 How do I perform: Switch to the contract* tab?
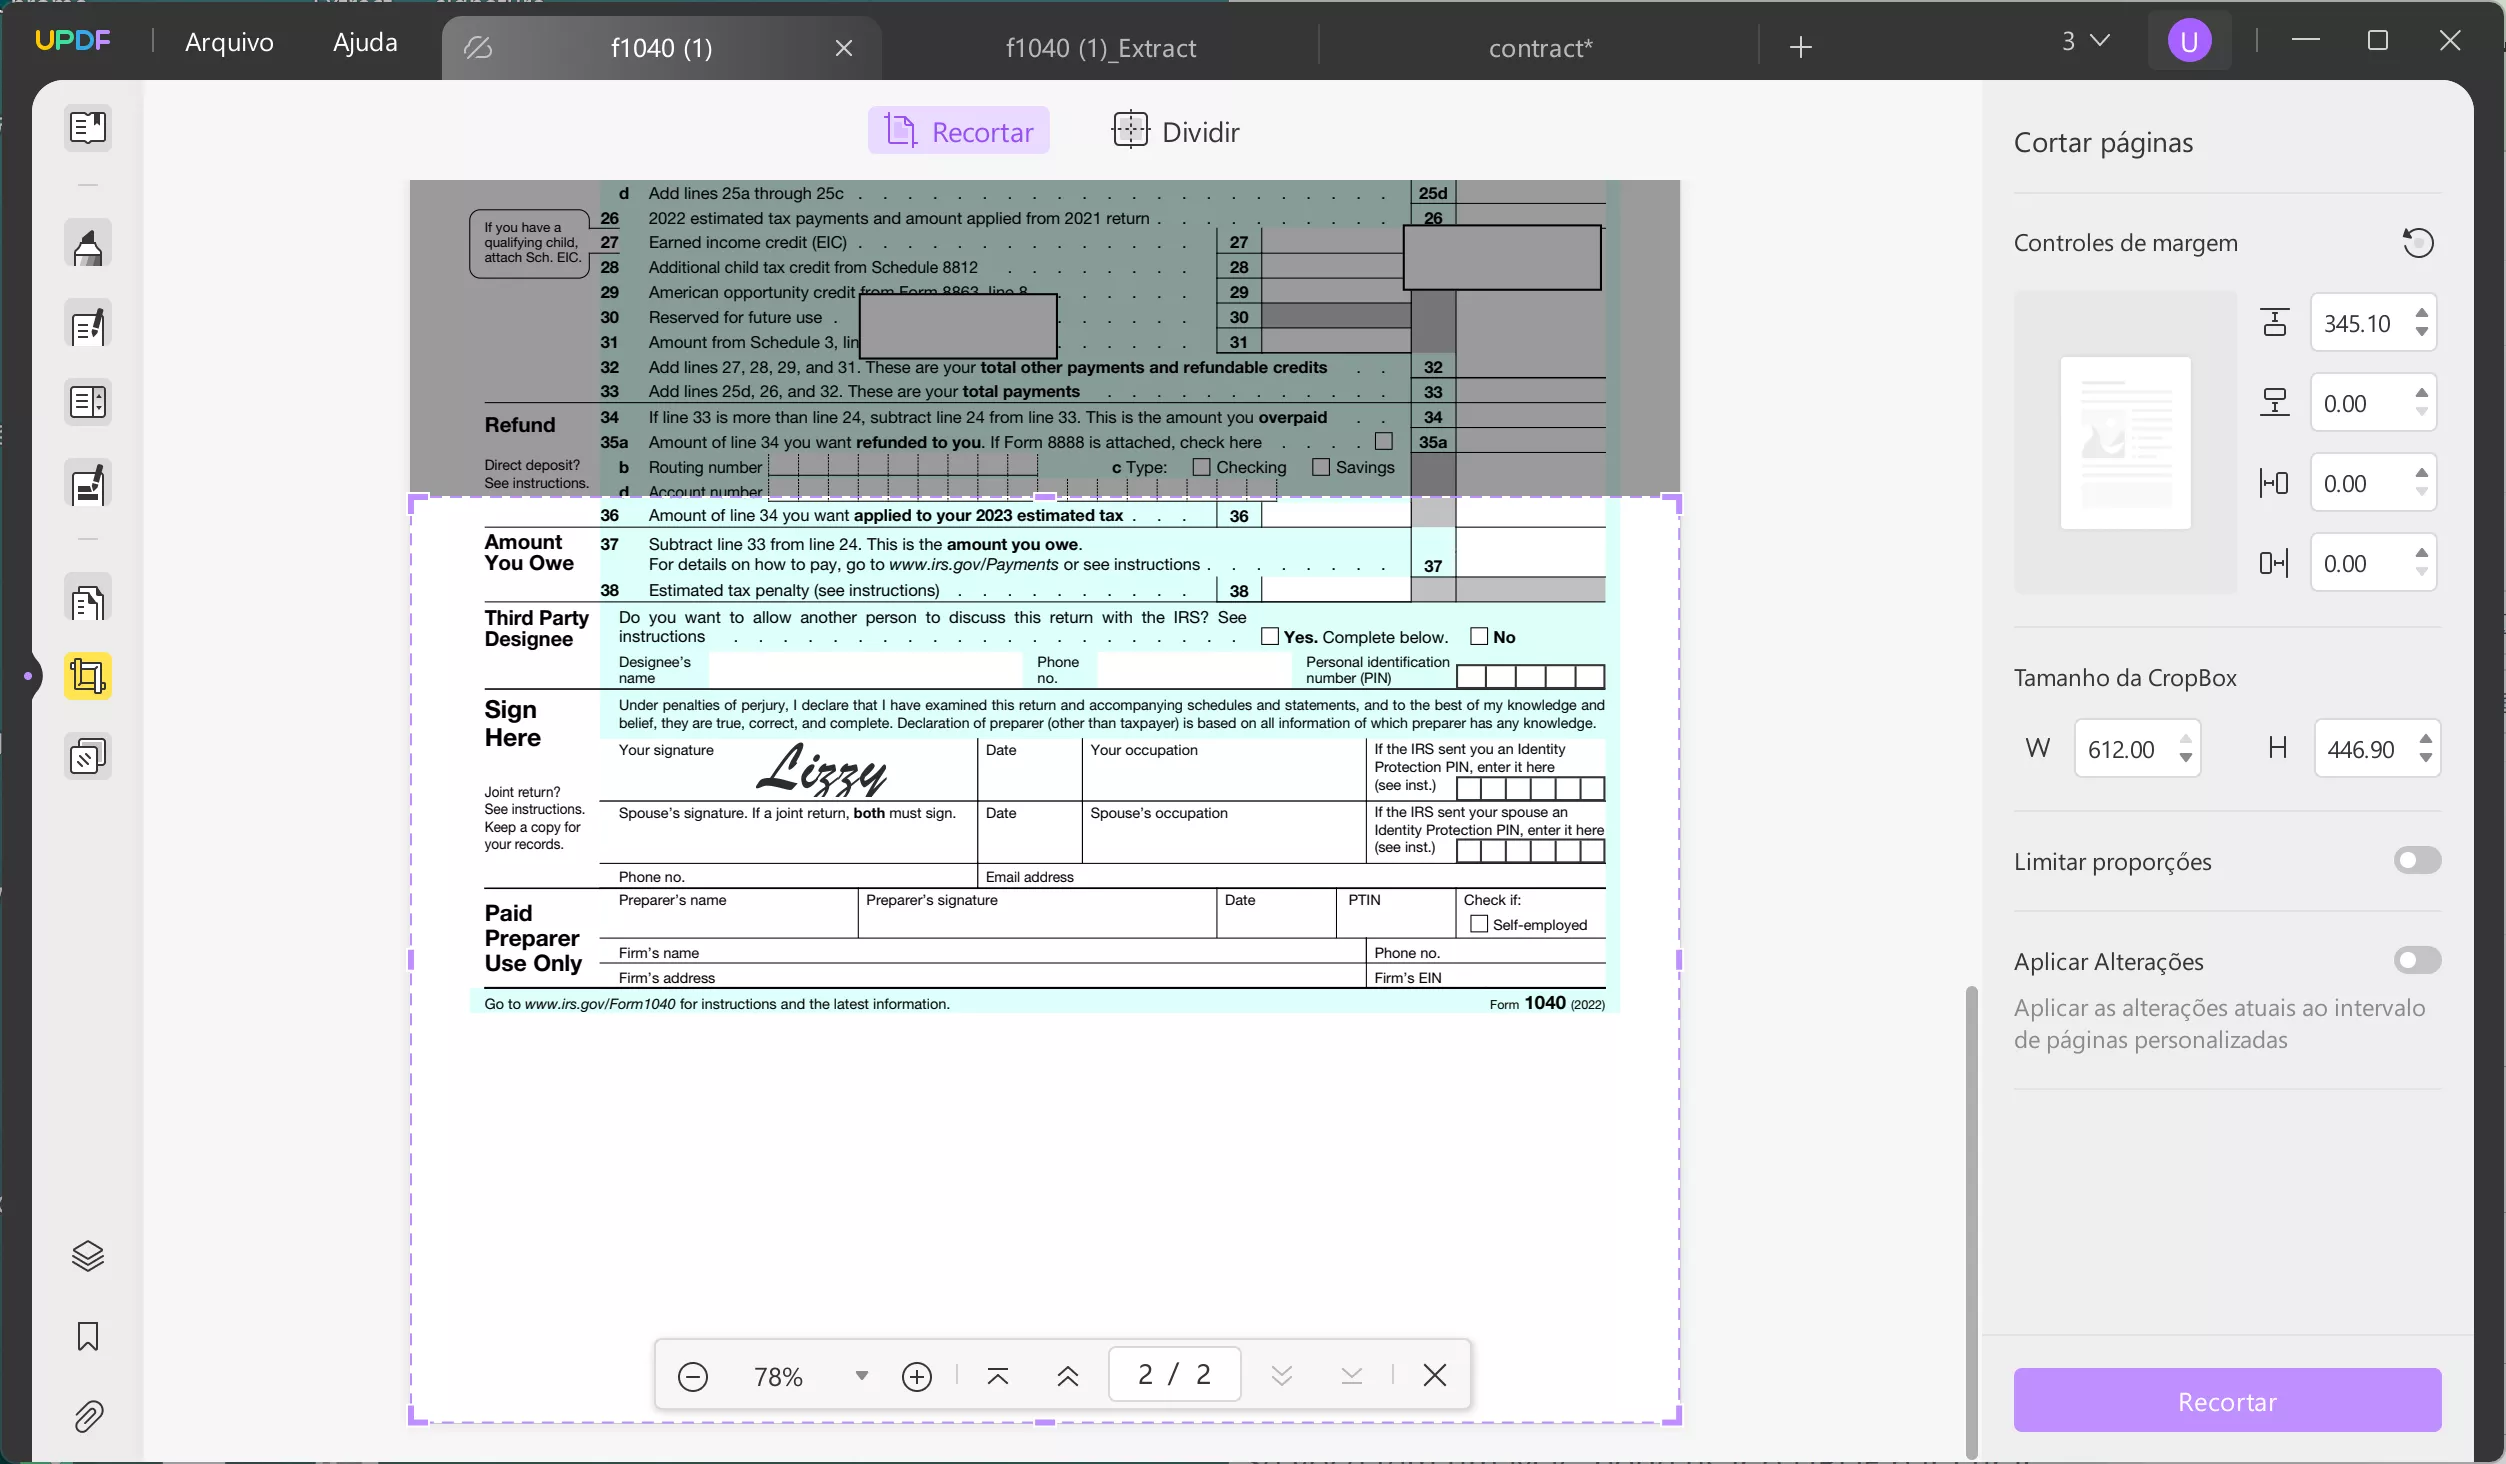pos(1539,47)
